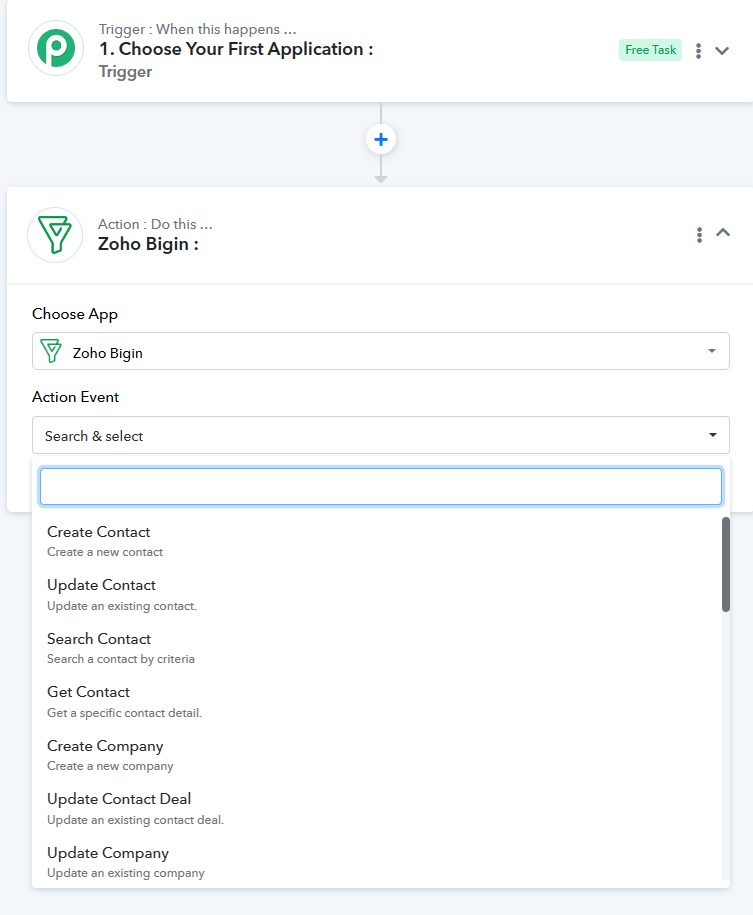Click the Zoho Bigin action logo

point(55,235)
